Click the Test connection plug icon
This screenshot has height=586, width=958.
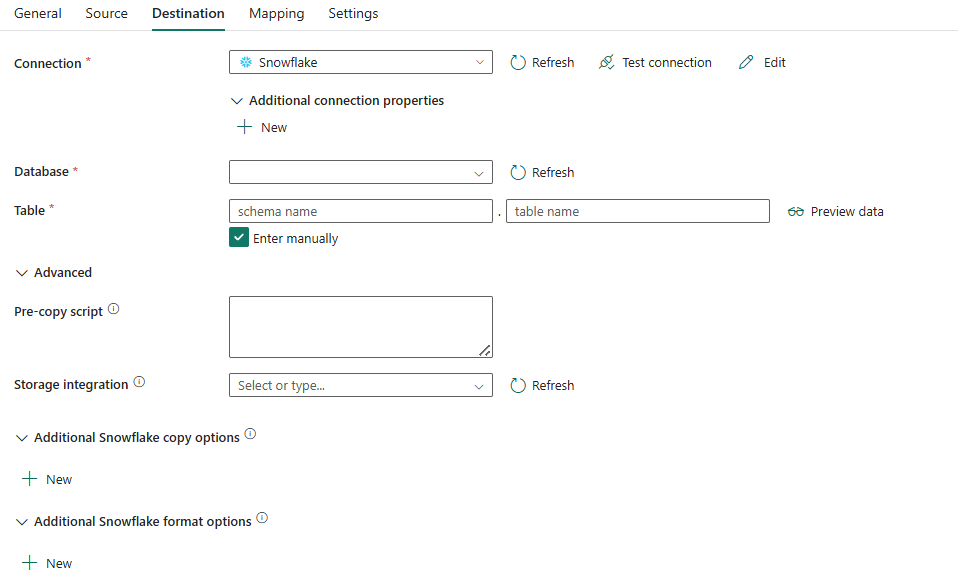coord(606,63)
